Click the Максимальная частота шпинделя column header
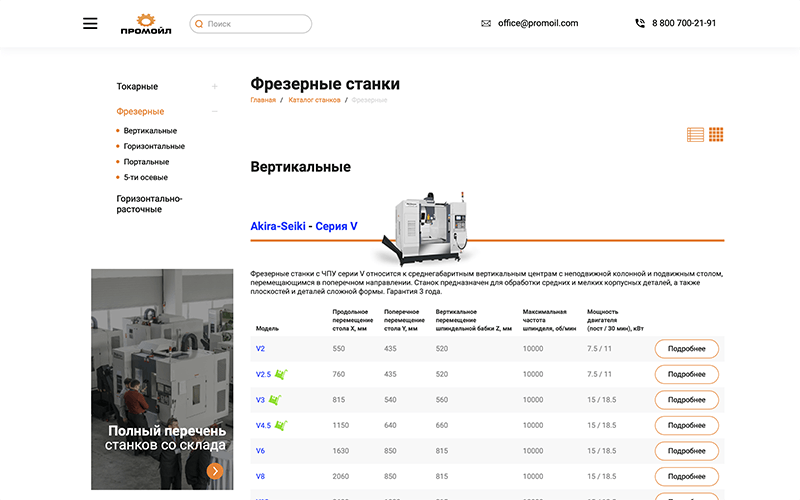The width and height of the screenshot is (800, 500). [549, 320]
